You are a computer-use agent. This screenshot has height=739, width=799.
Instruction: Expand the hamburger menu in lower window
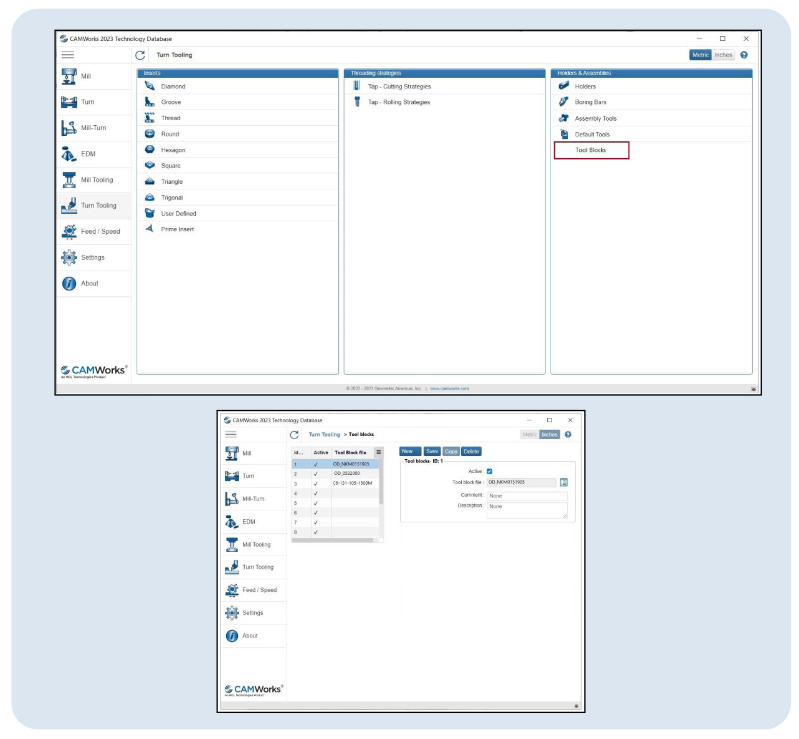[x=231, y=435]
